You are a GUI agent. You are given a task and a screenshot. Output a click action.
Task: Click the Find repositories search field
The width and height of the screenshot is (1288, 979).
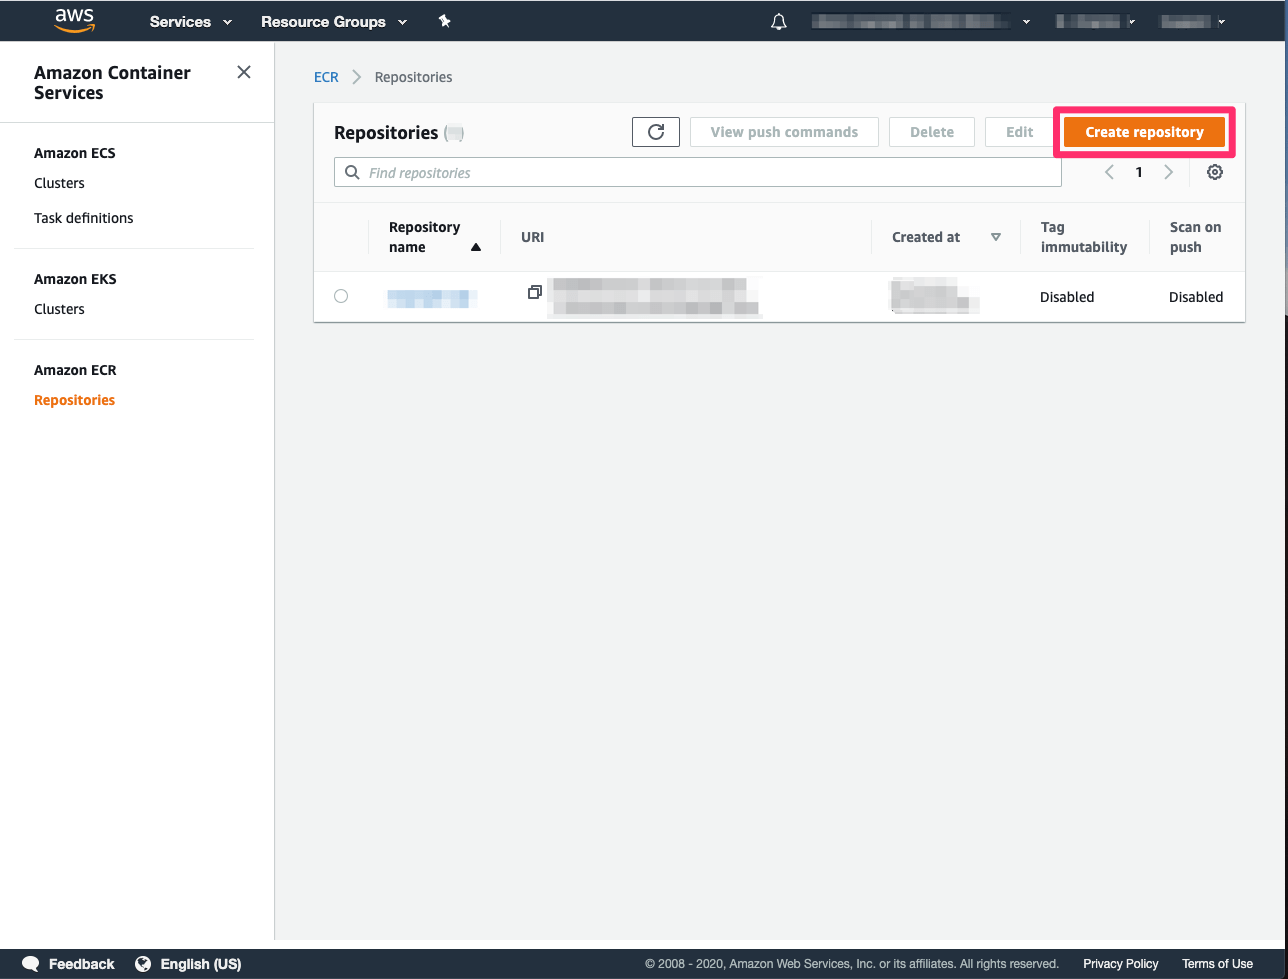pos(697,171)
